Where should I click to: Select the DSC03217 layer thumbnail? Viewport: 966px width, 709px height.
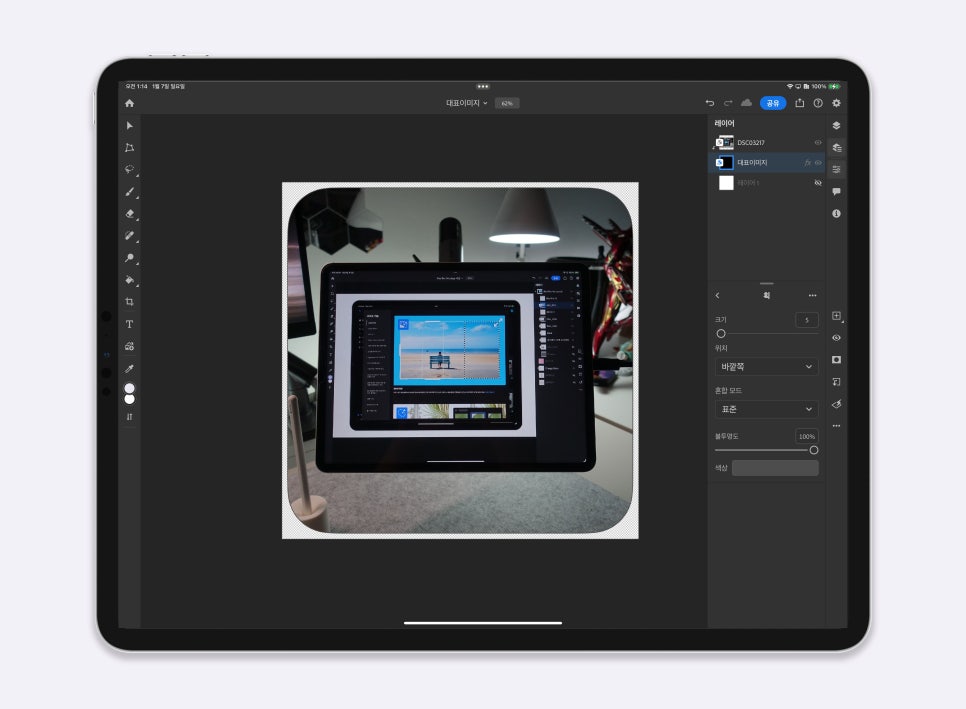click(x=725, y=143)
